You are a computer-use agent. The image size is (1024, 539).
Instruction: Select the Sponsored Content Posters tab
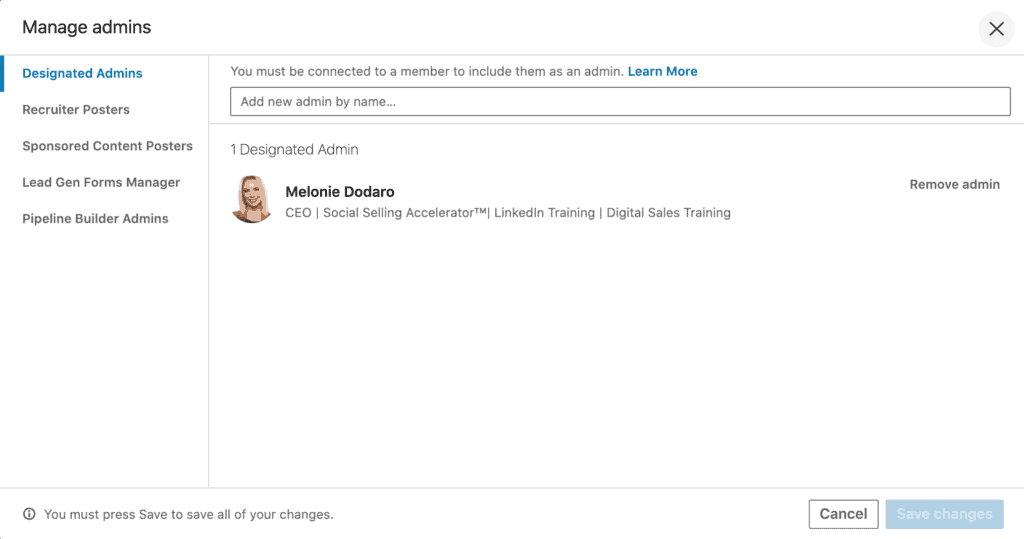click(x=107, y=146)
